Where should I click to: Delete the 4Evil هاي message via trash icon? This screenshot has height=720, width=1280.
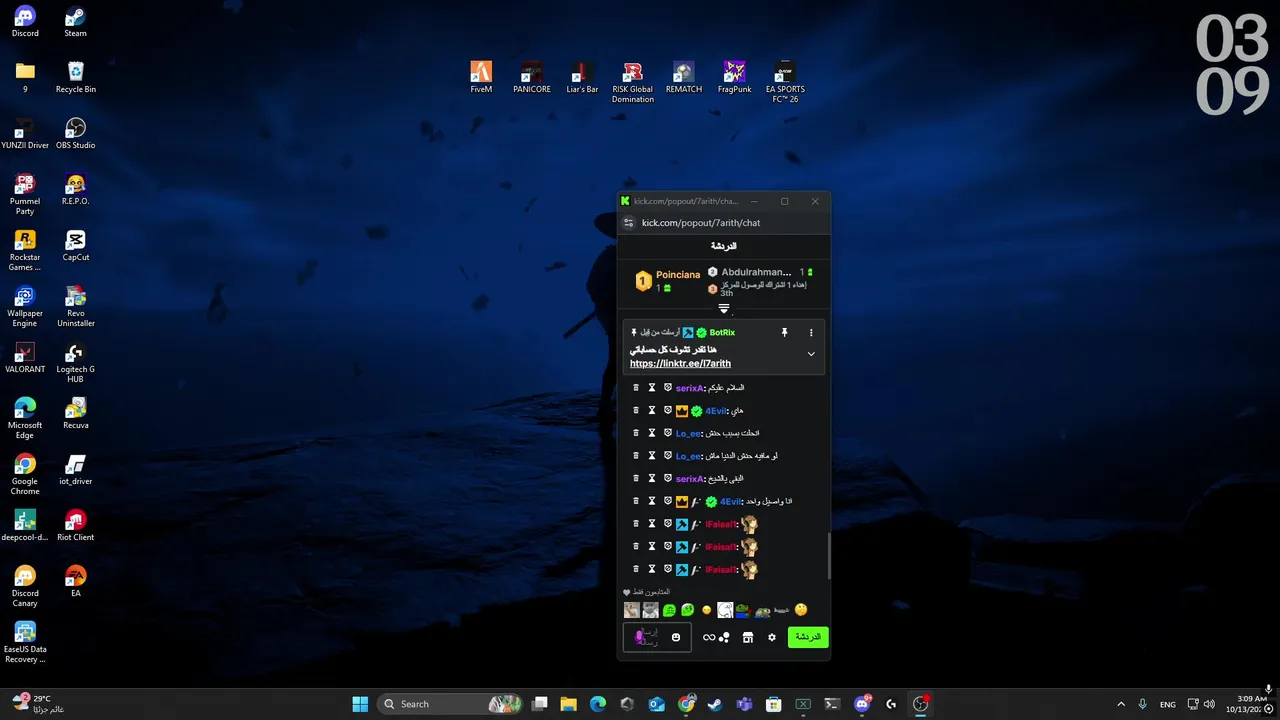(x=636, y=411)
